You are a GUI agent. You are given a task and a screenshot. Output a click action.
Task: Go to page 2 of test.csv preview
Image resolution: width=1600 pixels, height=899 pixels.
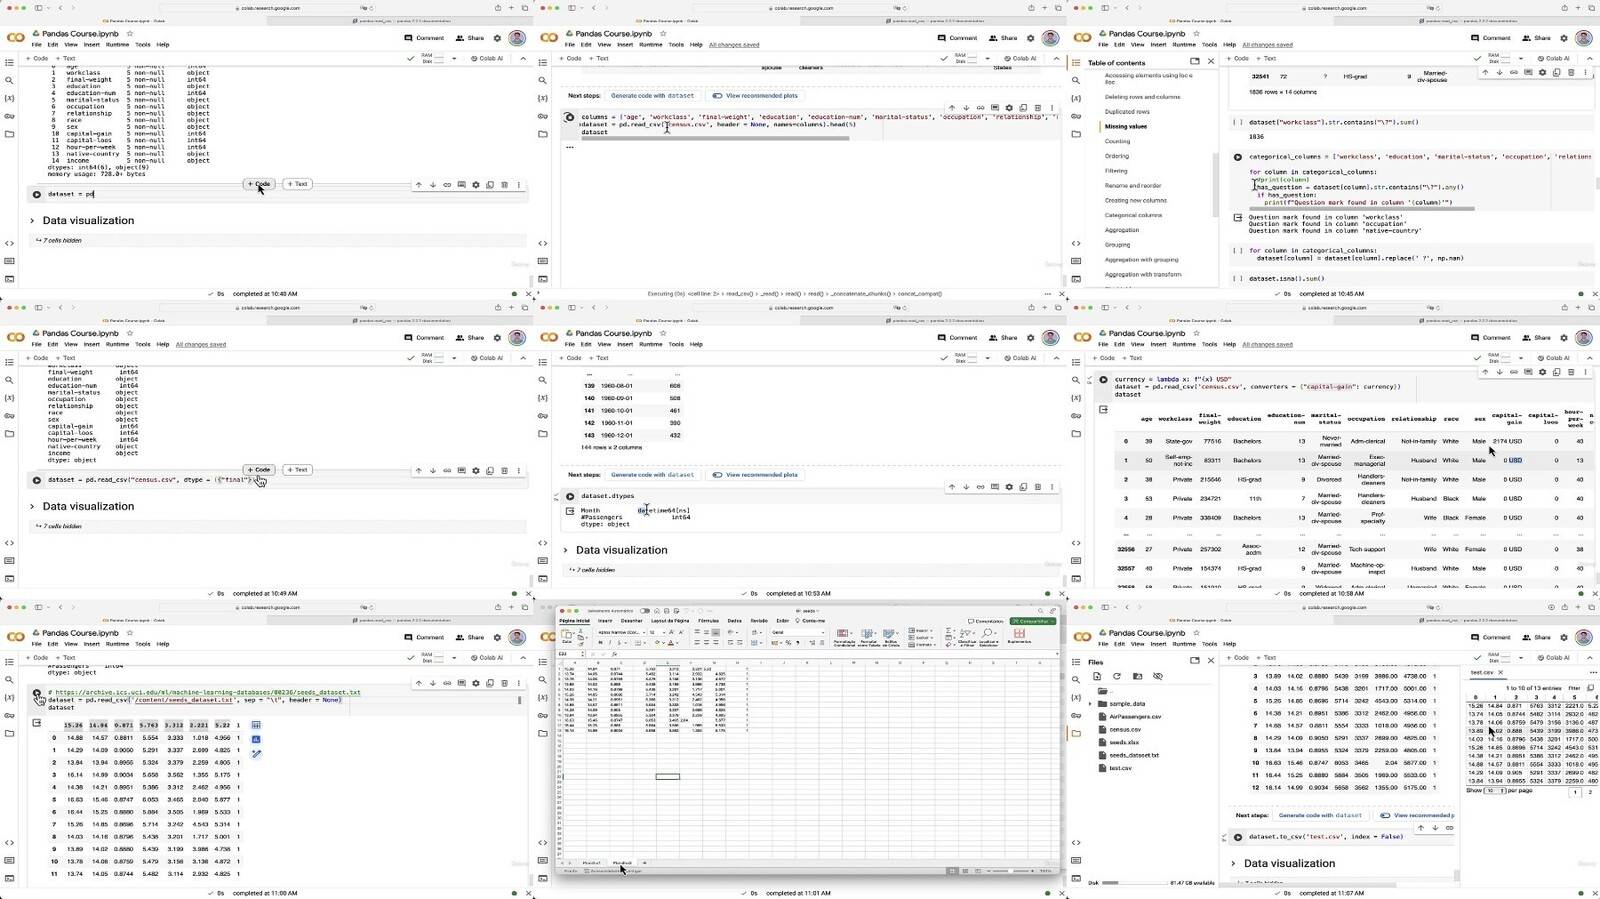pyautogui.click(x=1590, y=792)
